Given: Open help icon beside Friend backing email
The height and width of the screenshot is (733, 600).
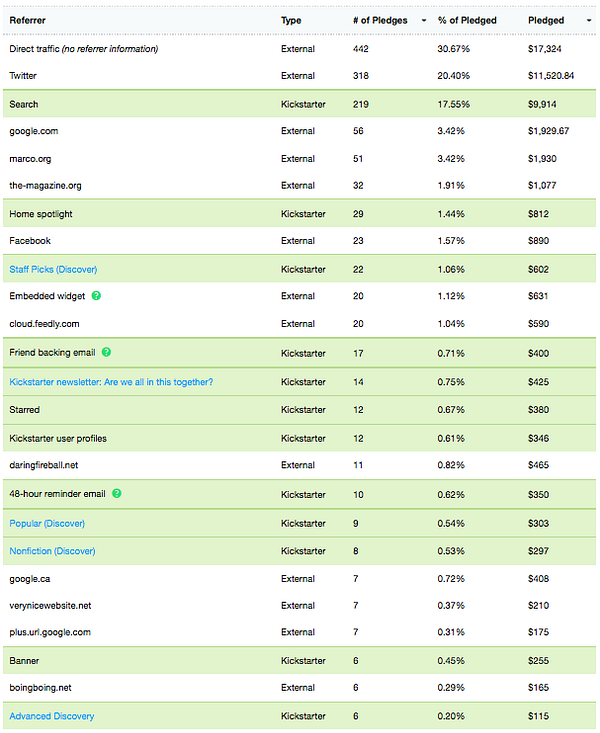Looking at the screenshot, I should coord(106,352).
